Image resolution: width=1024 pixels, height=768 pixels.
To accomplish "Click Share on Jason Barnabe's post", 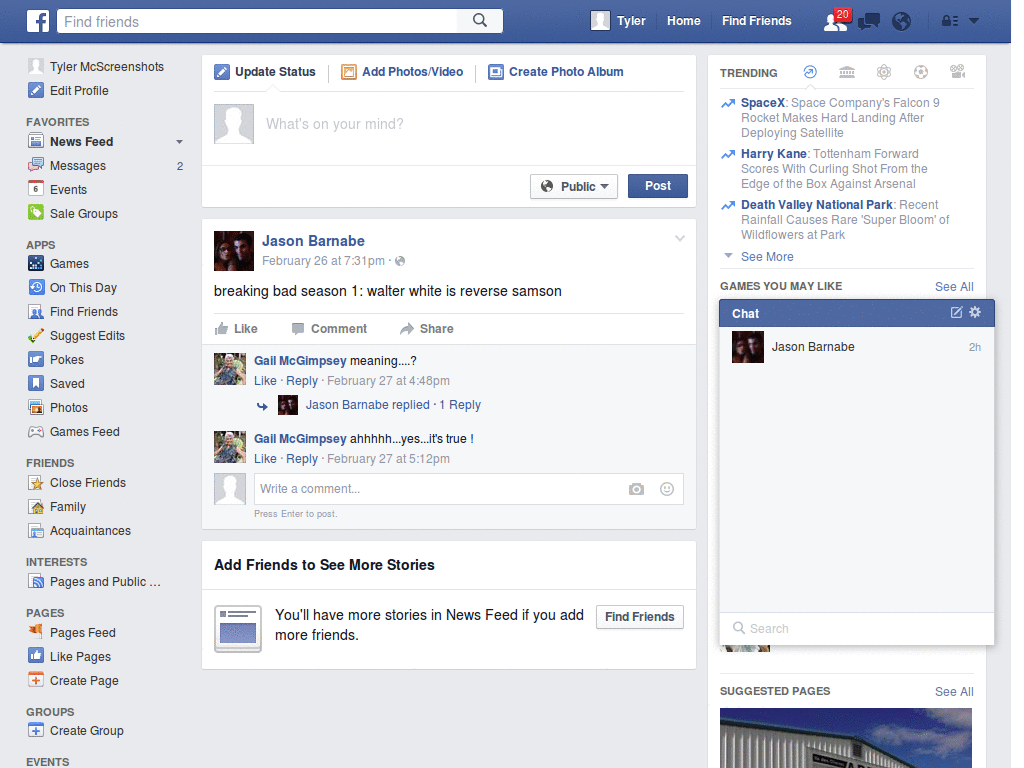I will click(x=427, y=328).
